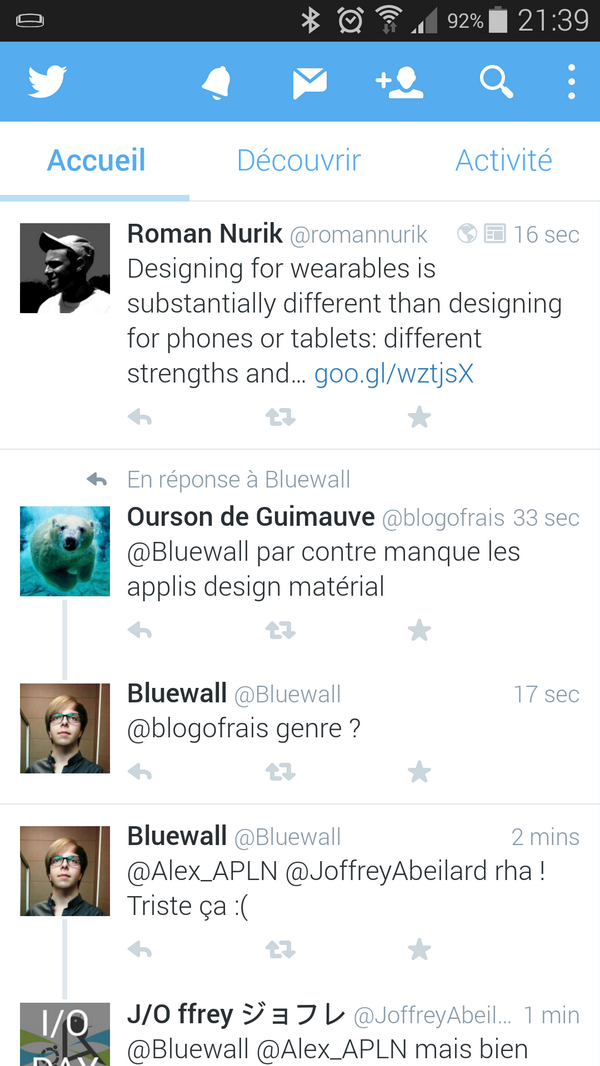This screenshot has height=1066, width=600.
Task: Reply to Ourson de Guimauve's tweet
Action: (139, 631)
